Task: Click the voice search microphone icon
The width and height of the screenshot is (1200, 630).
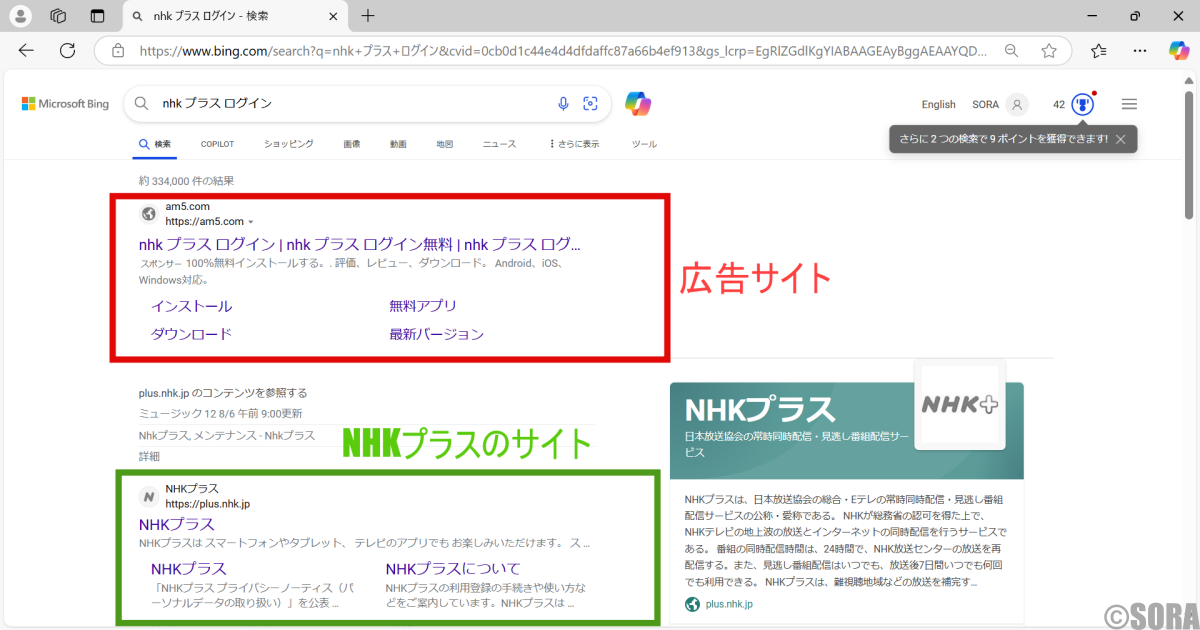Action: point(562,102)
